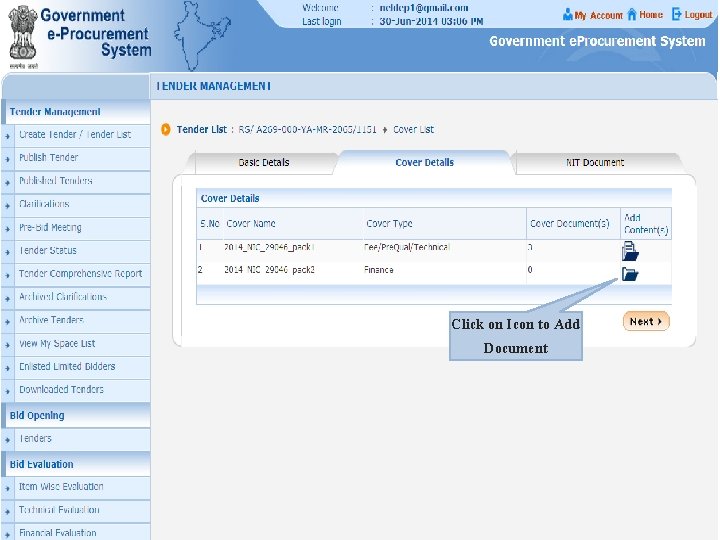Click cover name 2014_NIC_29046_pack1
720x540 pixels.
[x=269, y=247]
